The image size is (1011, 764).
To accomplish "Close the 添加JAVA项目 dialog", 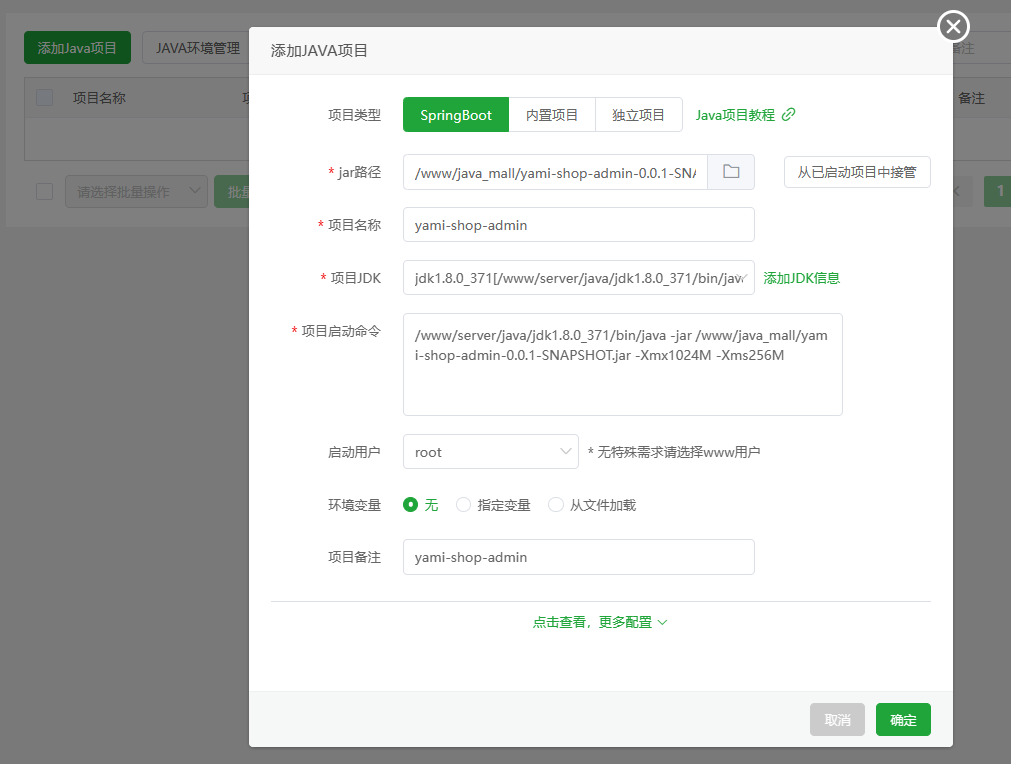I will click(951, 26).
